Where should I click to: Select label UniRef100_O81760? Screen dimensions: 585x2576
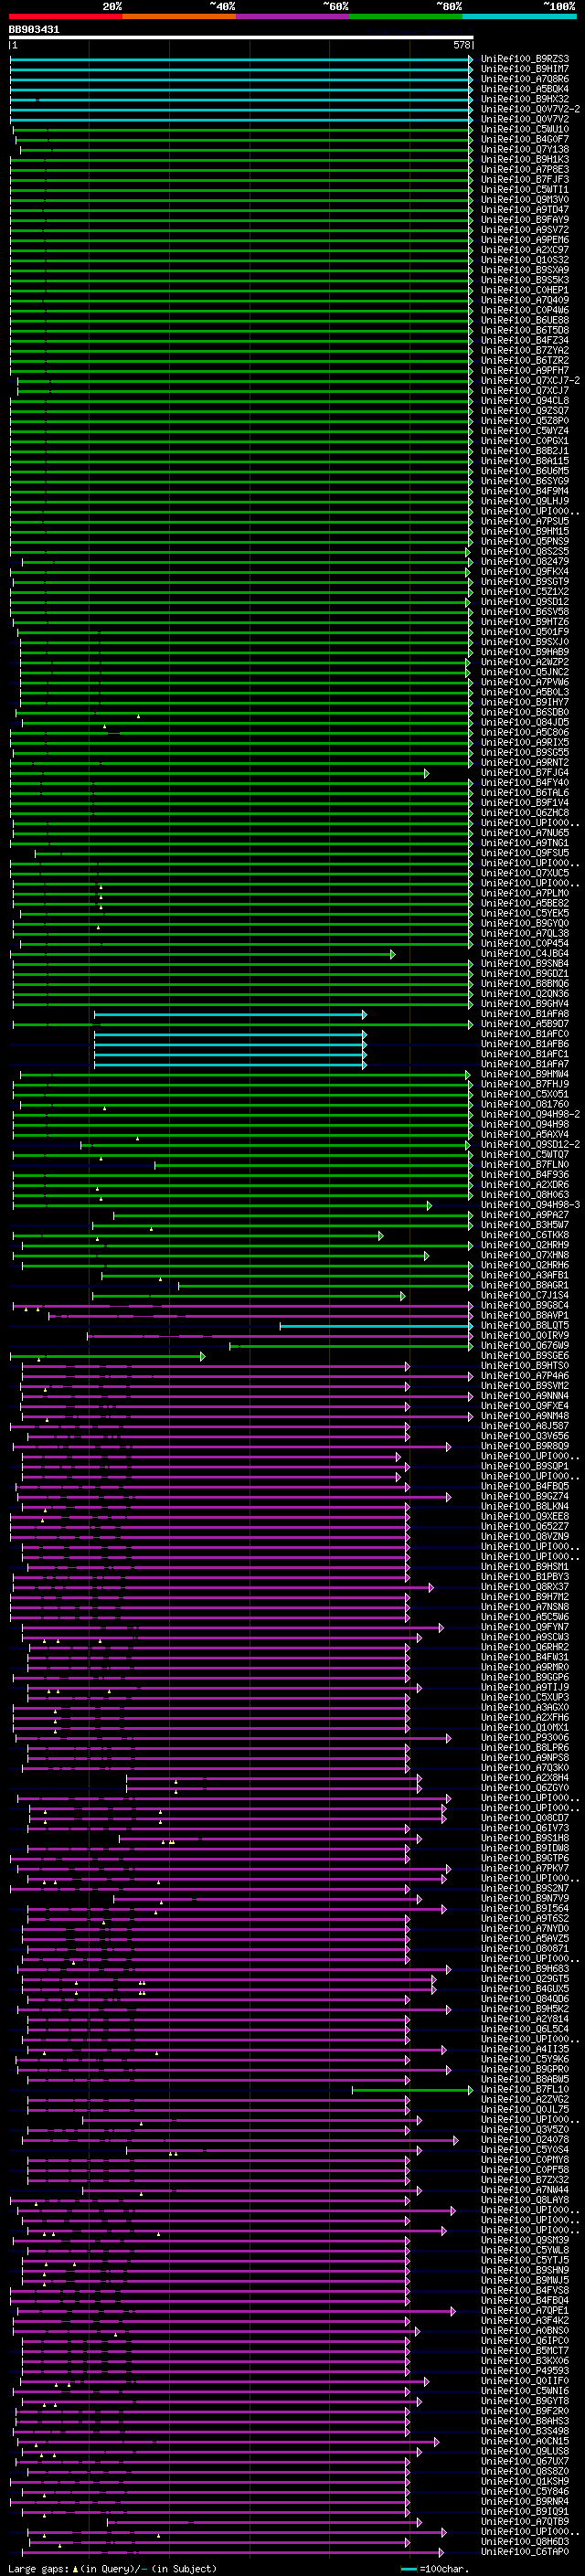coord(525,1104)
